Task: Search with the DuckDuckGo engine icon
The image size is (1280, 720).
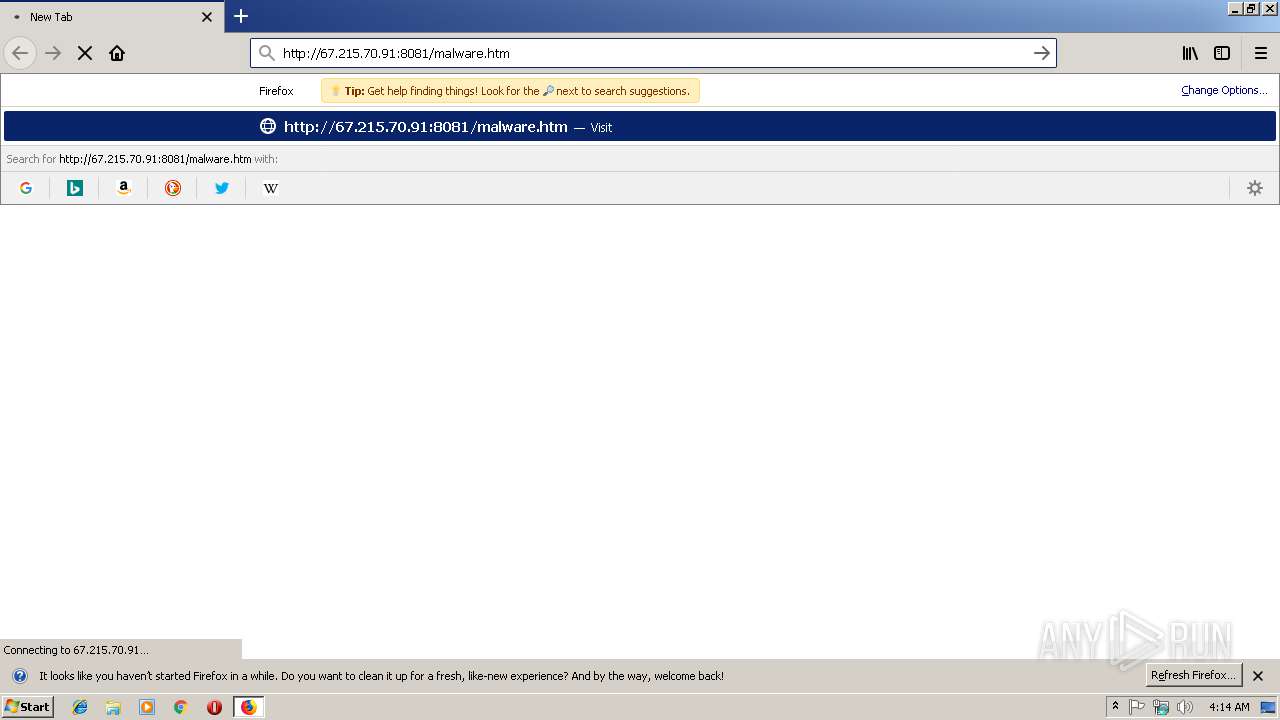Action: tap(173, 188)
